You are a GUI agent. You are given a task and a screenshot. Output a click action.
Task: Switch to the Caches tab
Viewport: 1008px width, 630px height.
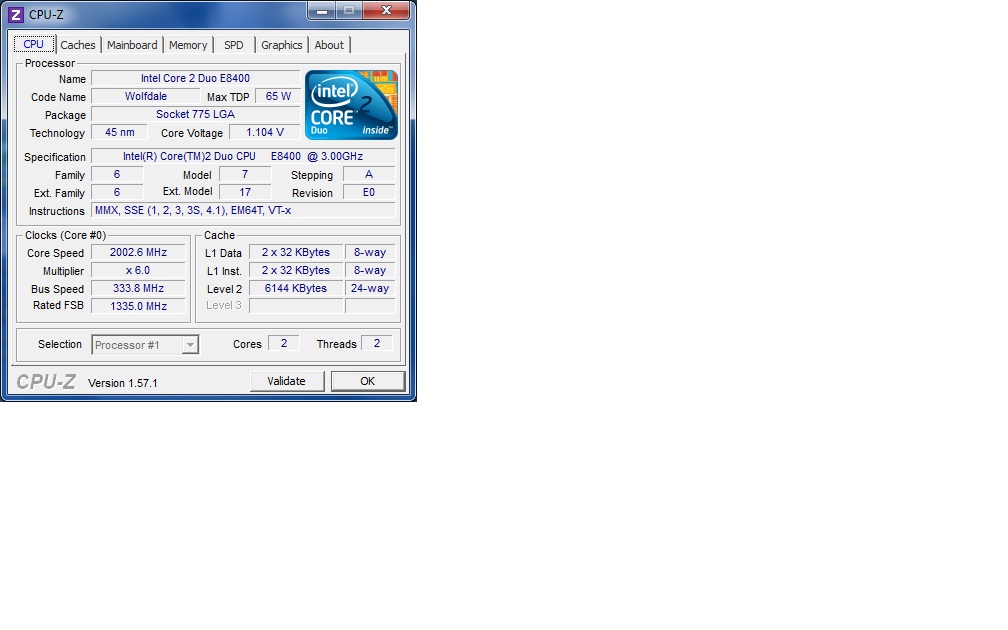78,45
